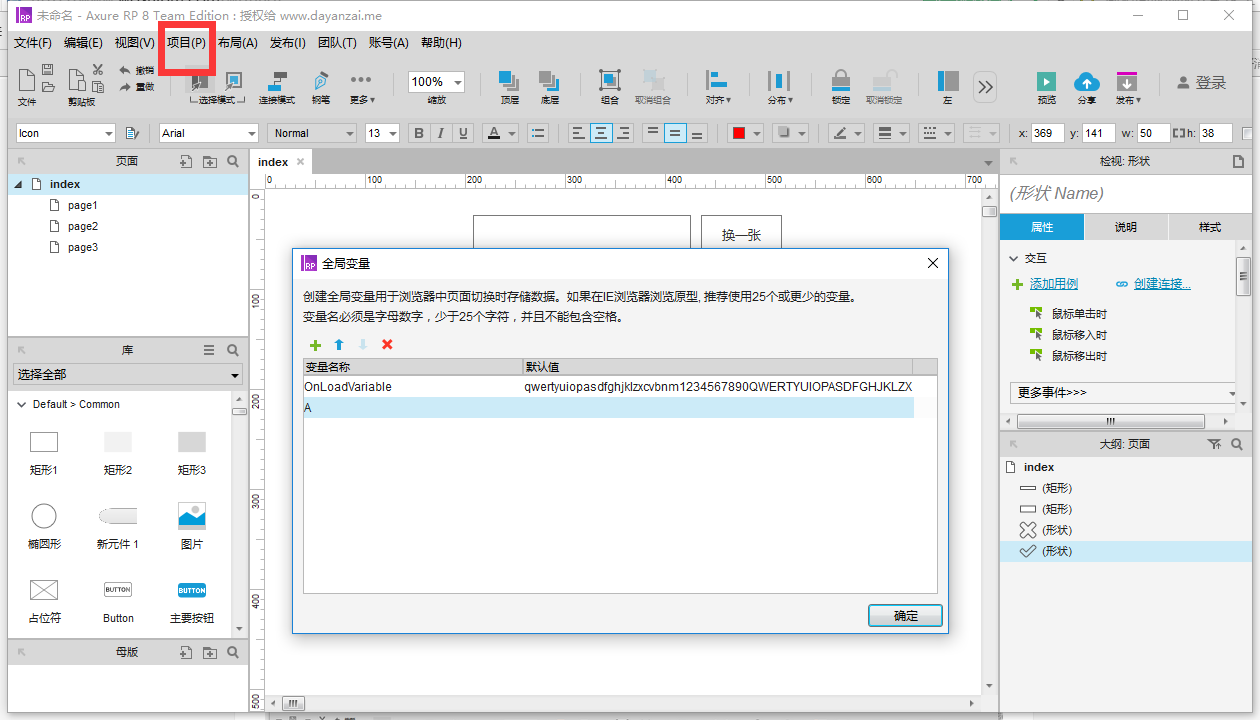Open the 文件(F) menu
Screen dimensions: 1260x720
33,43
